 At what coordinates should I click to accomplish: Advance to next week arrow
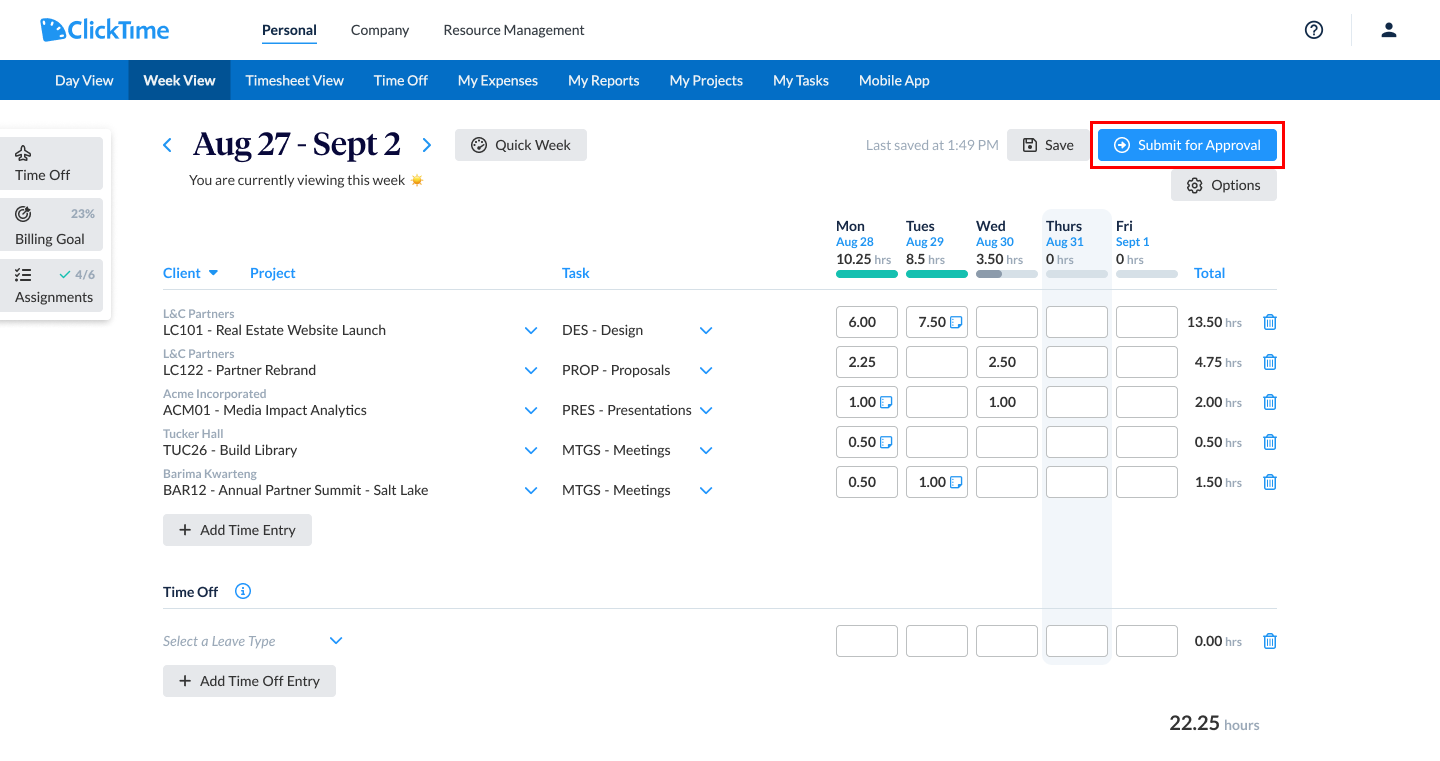coord(427,145)
